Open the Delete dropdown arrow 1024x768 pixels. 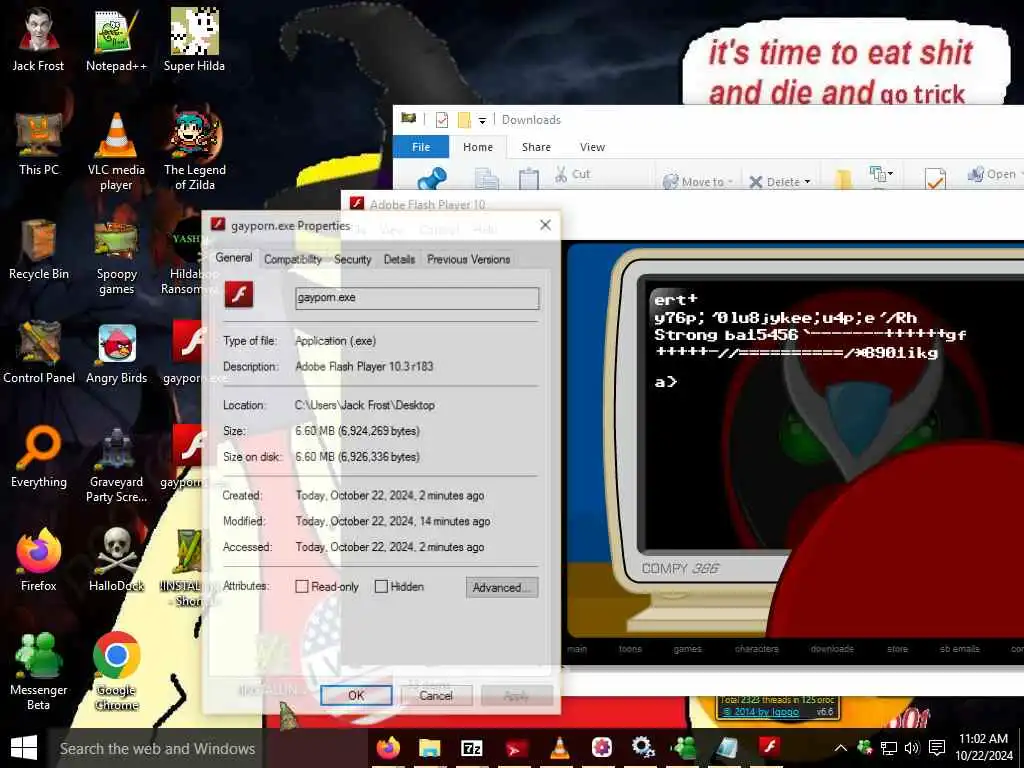point(808,182)
